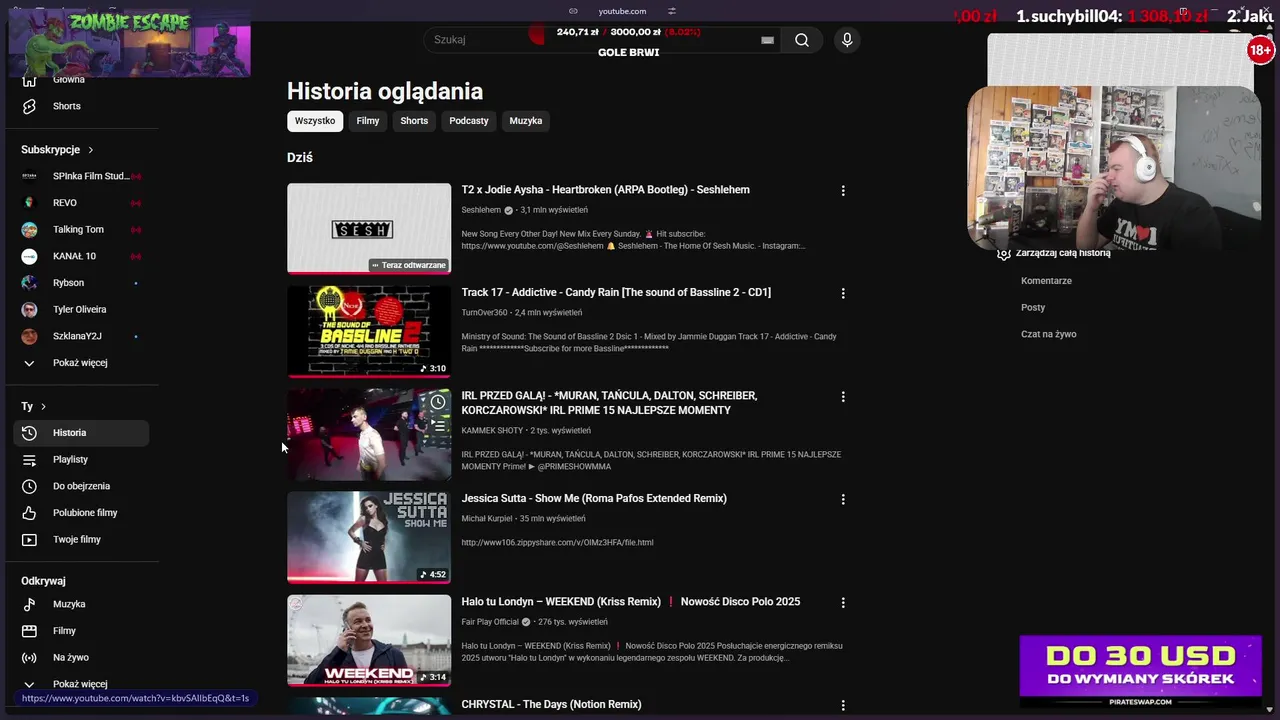Open options menu for IRL PRZED GALĄ video
The width and height of the screenshot is (1280, 720).
pos(843,397)
